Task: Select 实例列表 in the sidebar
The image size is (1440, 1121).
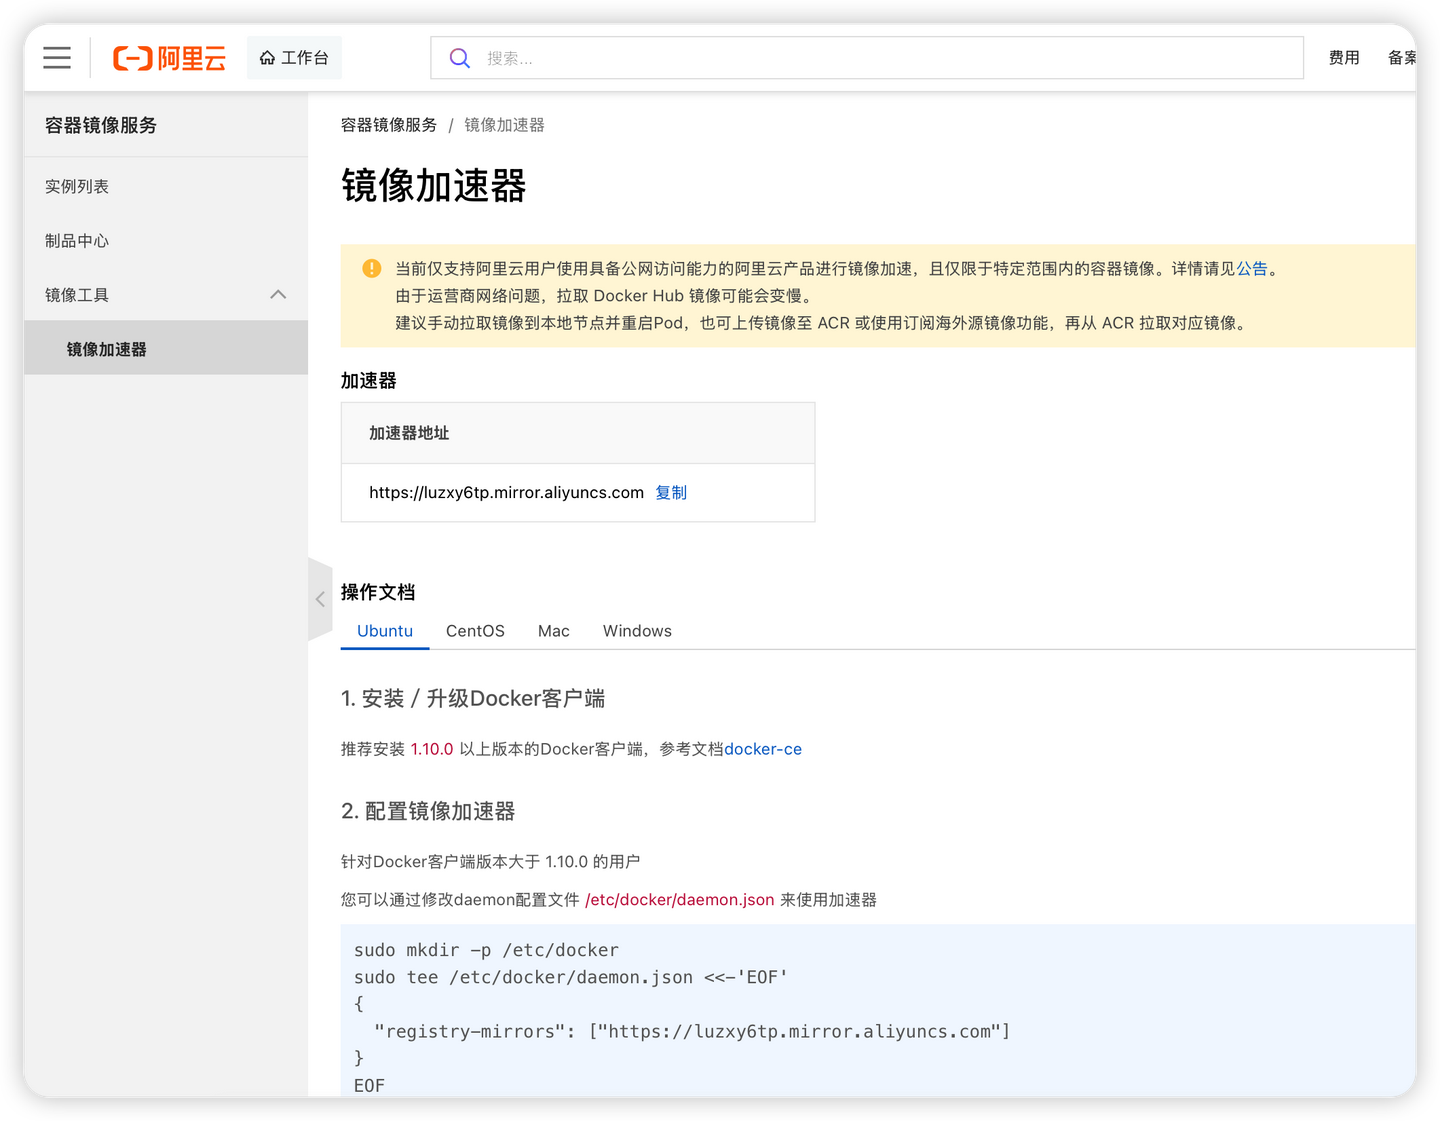Action: point(166,187)
